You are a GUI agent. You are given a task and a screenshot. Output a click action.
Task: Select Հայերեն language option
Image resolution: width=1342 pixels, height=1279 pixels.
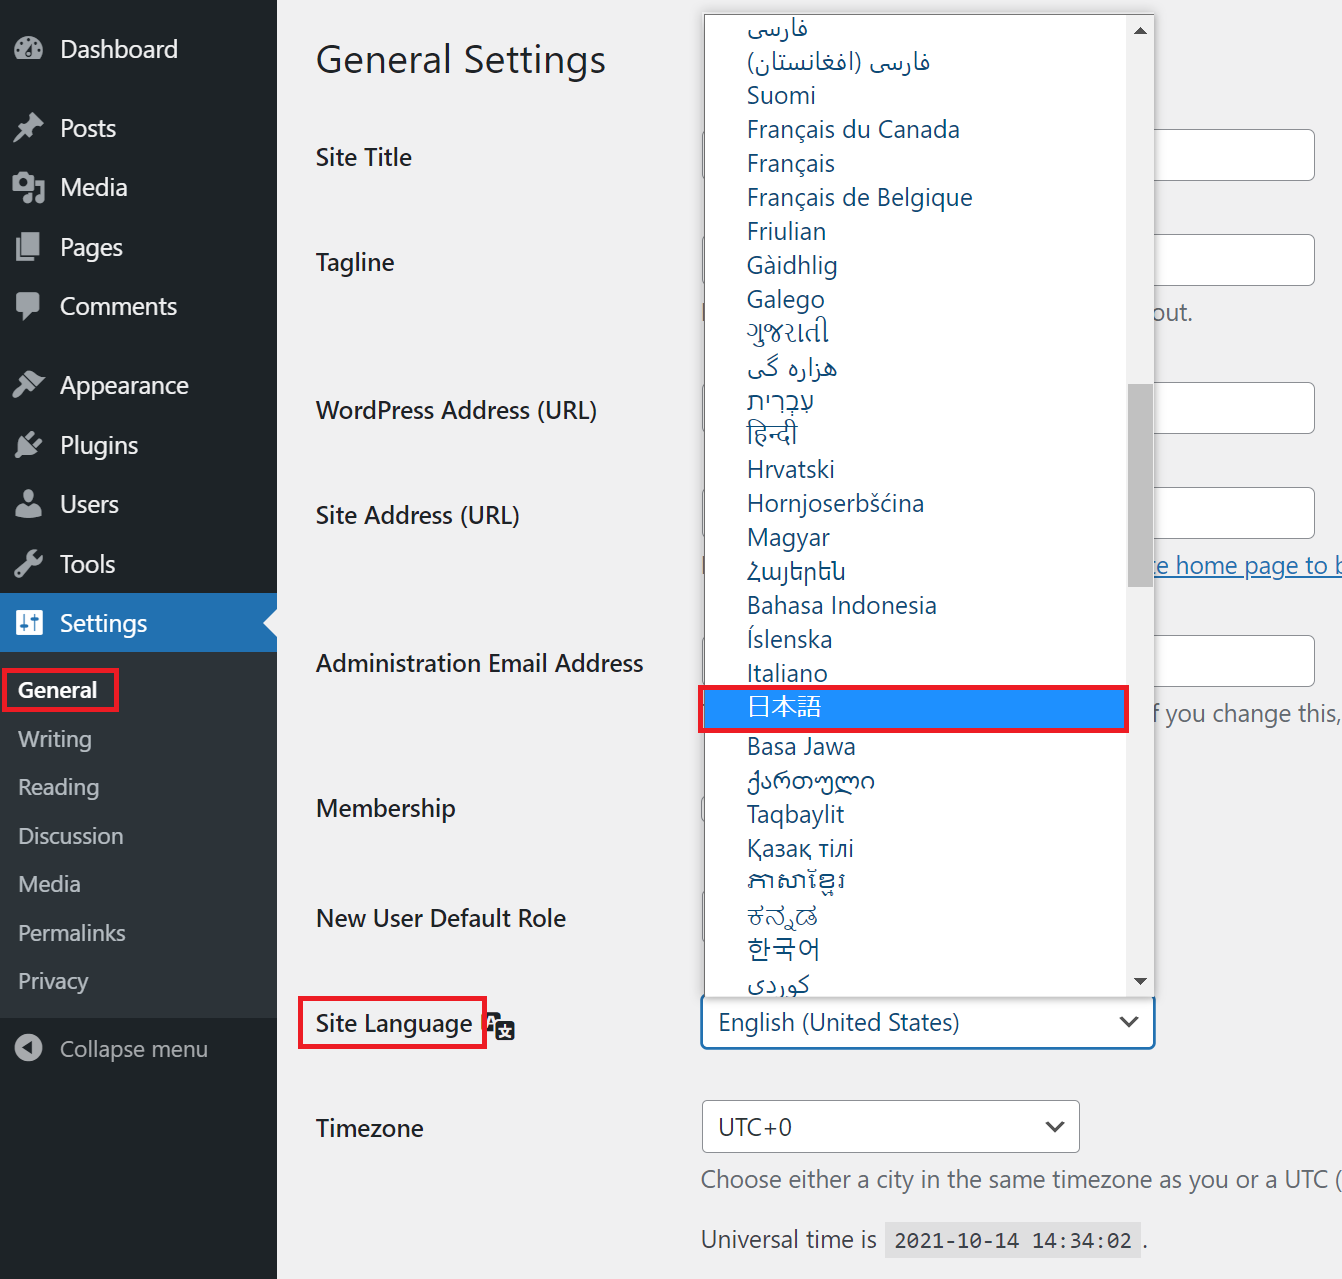[915, 572]
